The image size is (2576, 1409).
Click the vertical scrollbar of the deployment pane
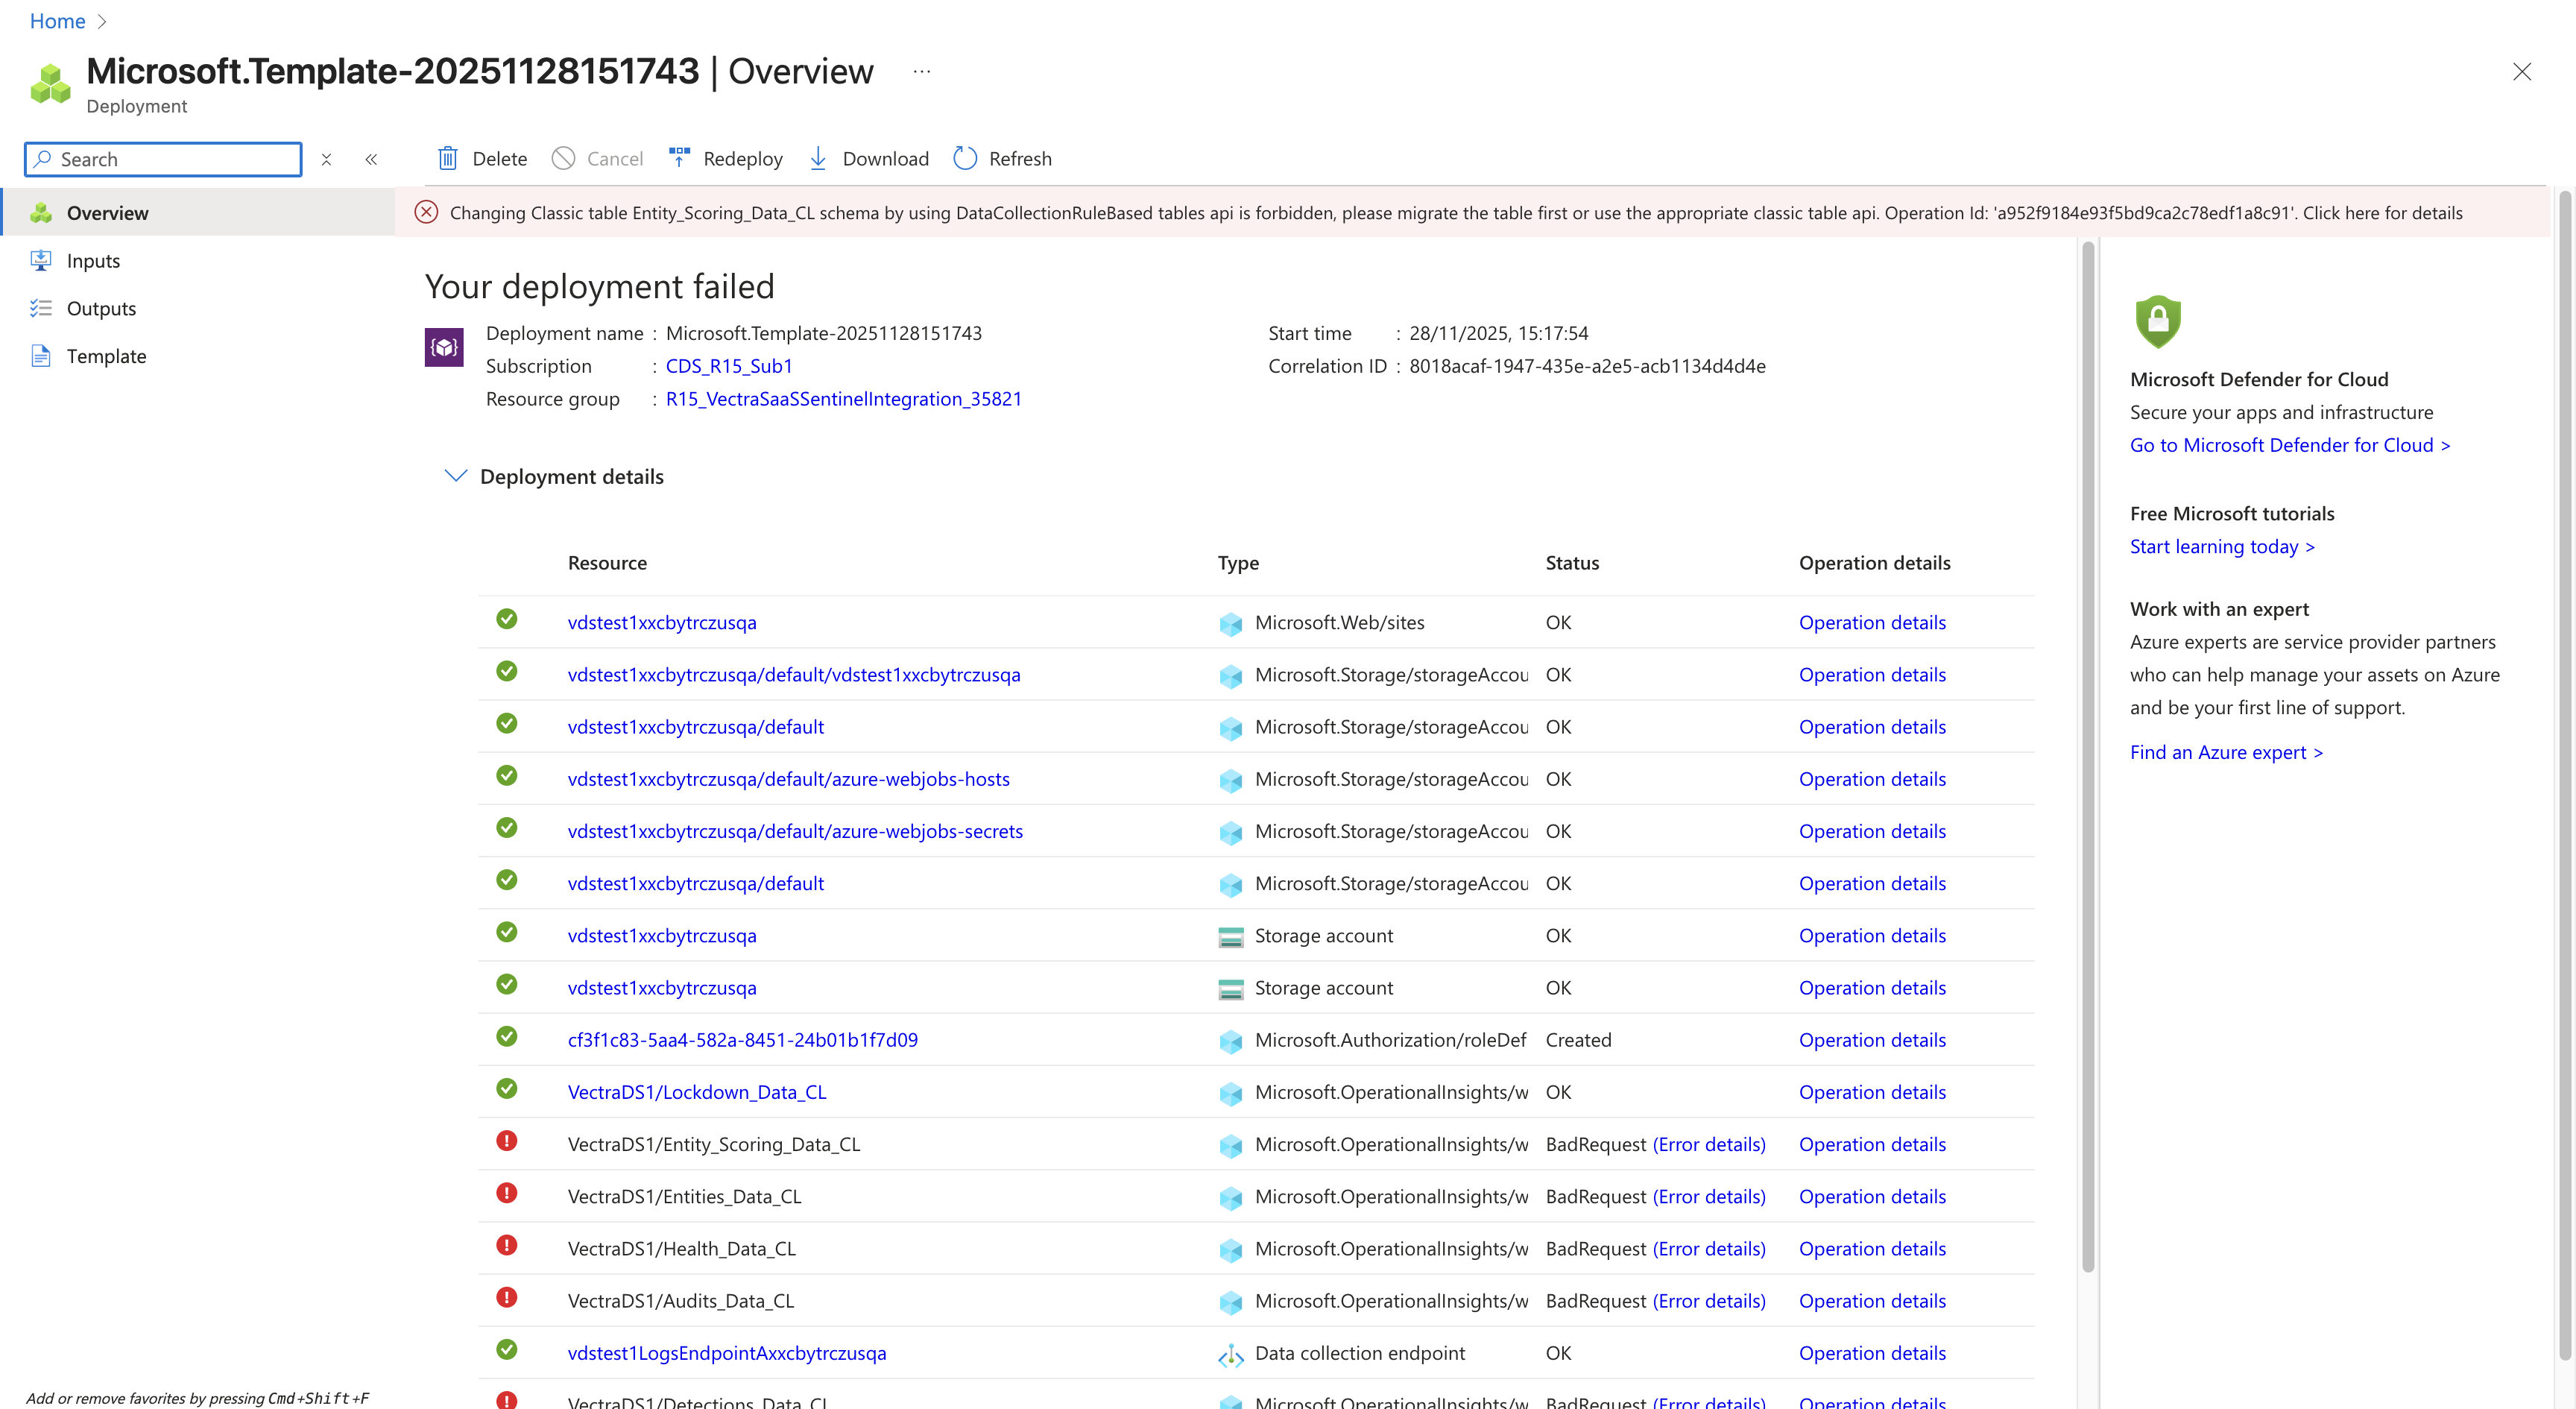tap(2088, 760)
